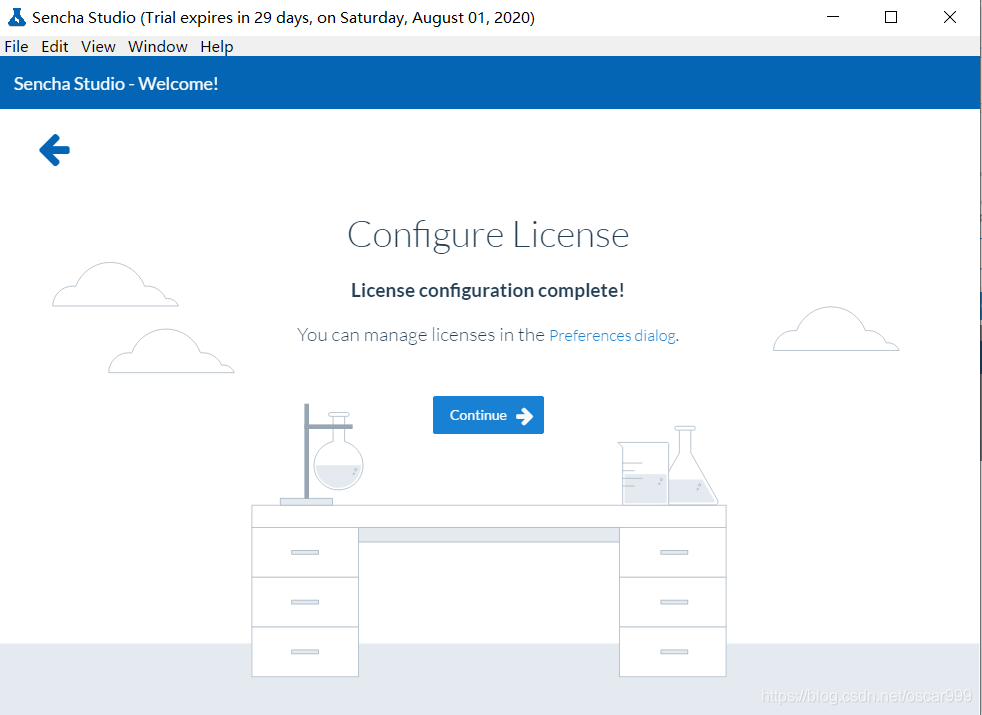Close the Sencha Studio window
This screenshot has height=715, width=982.
click(949, 18)
